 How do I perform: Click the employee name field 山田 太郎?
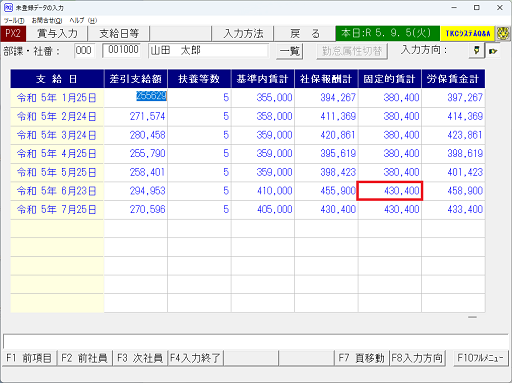click(x=208, y=51)
